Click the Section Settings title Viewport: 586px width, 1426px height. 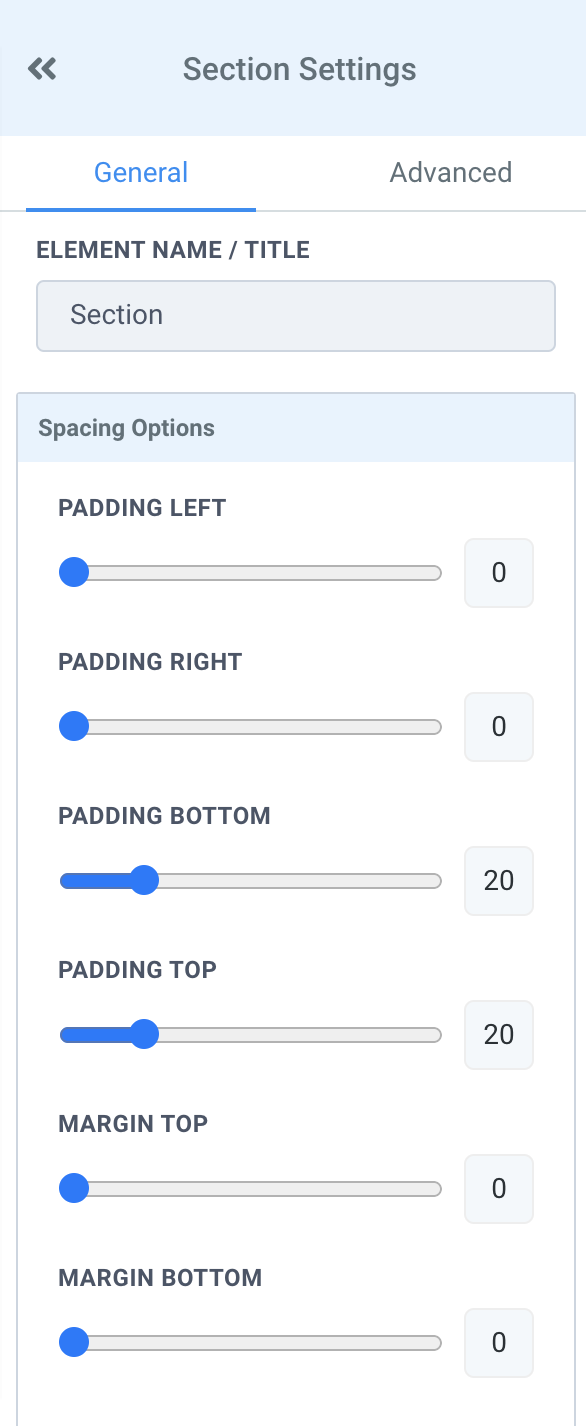pos(299,68)
